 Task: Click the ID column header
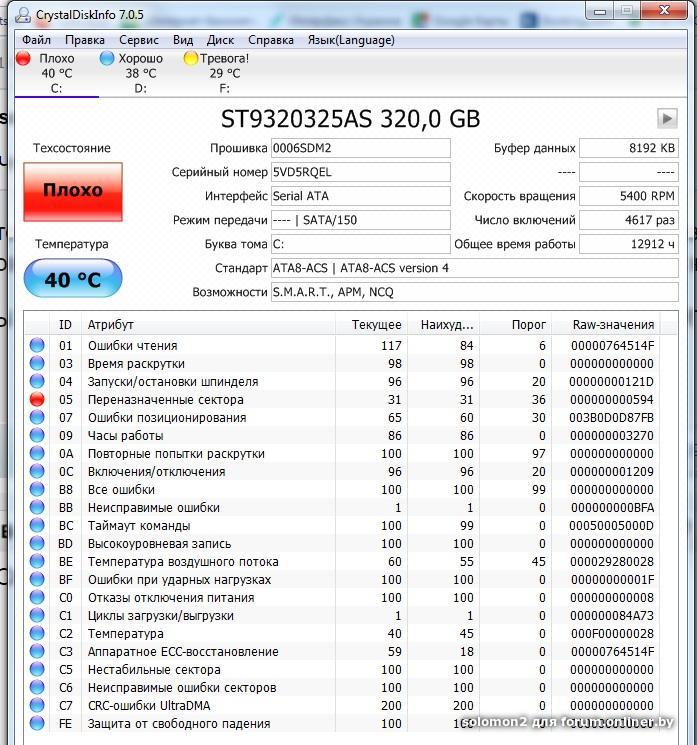(65, 325)
